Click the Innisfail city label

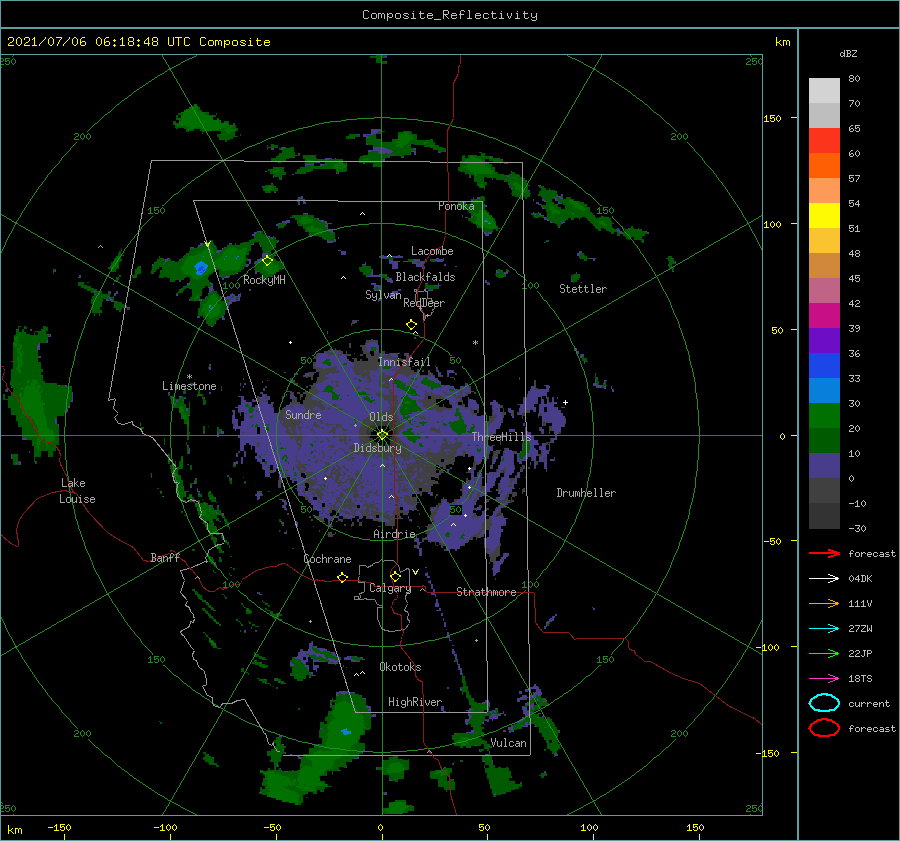pos(404,362)
